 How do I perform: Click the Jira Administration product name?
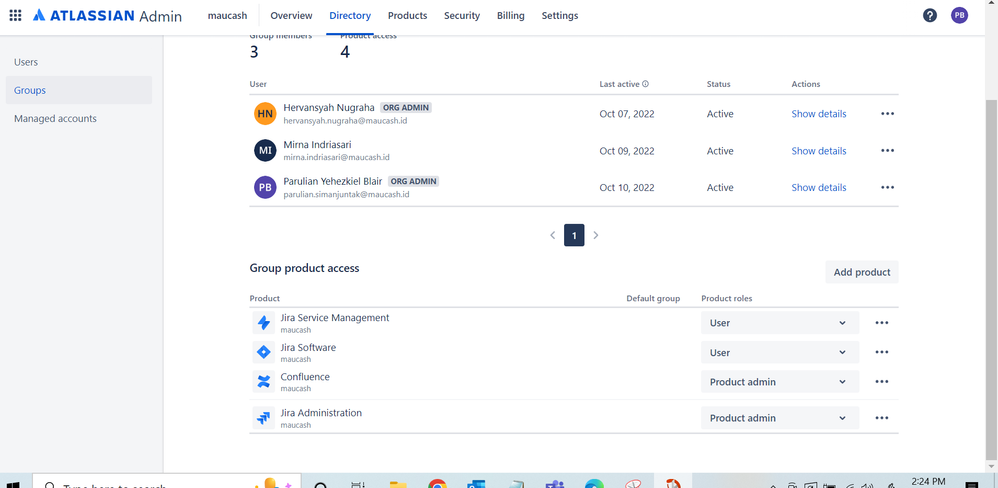coord(321,413)
